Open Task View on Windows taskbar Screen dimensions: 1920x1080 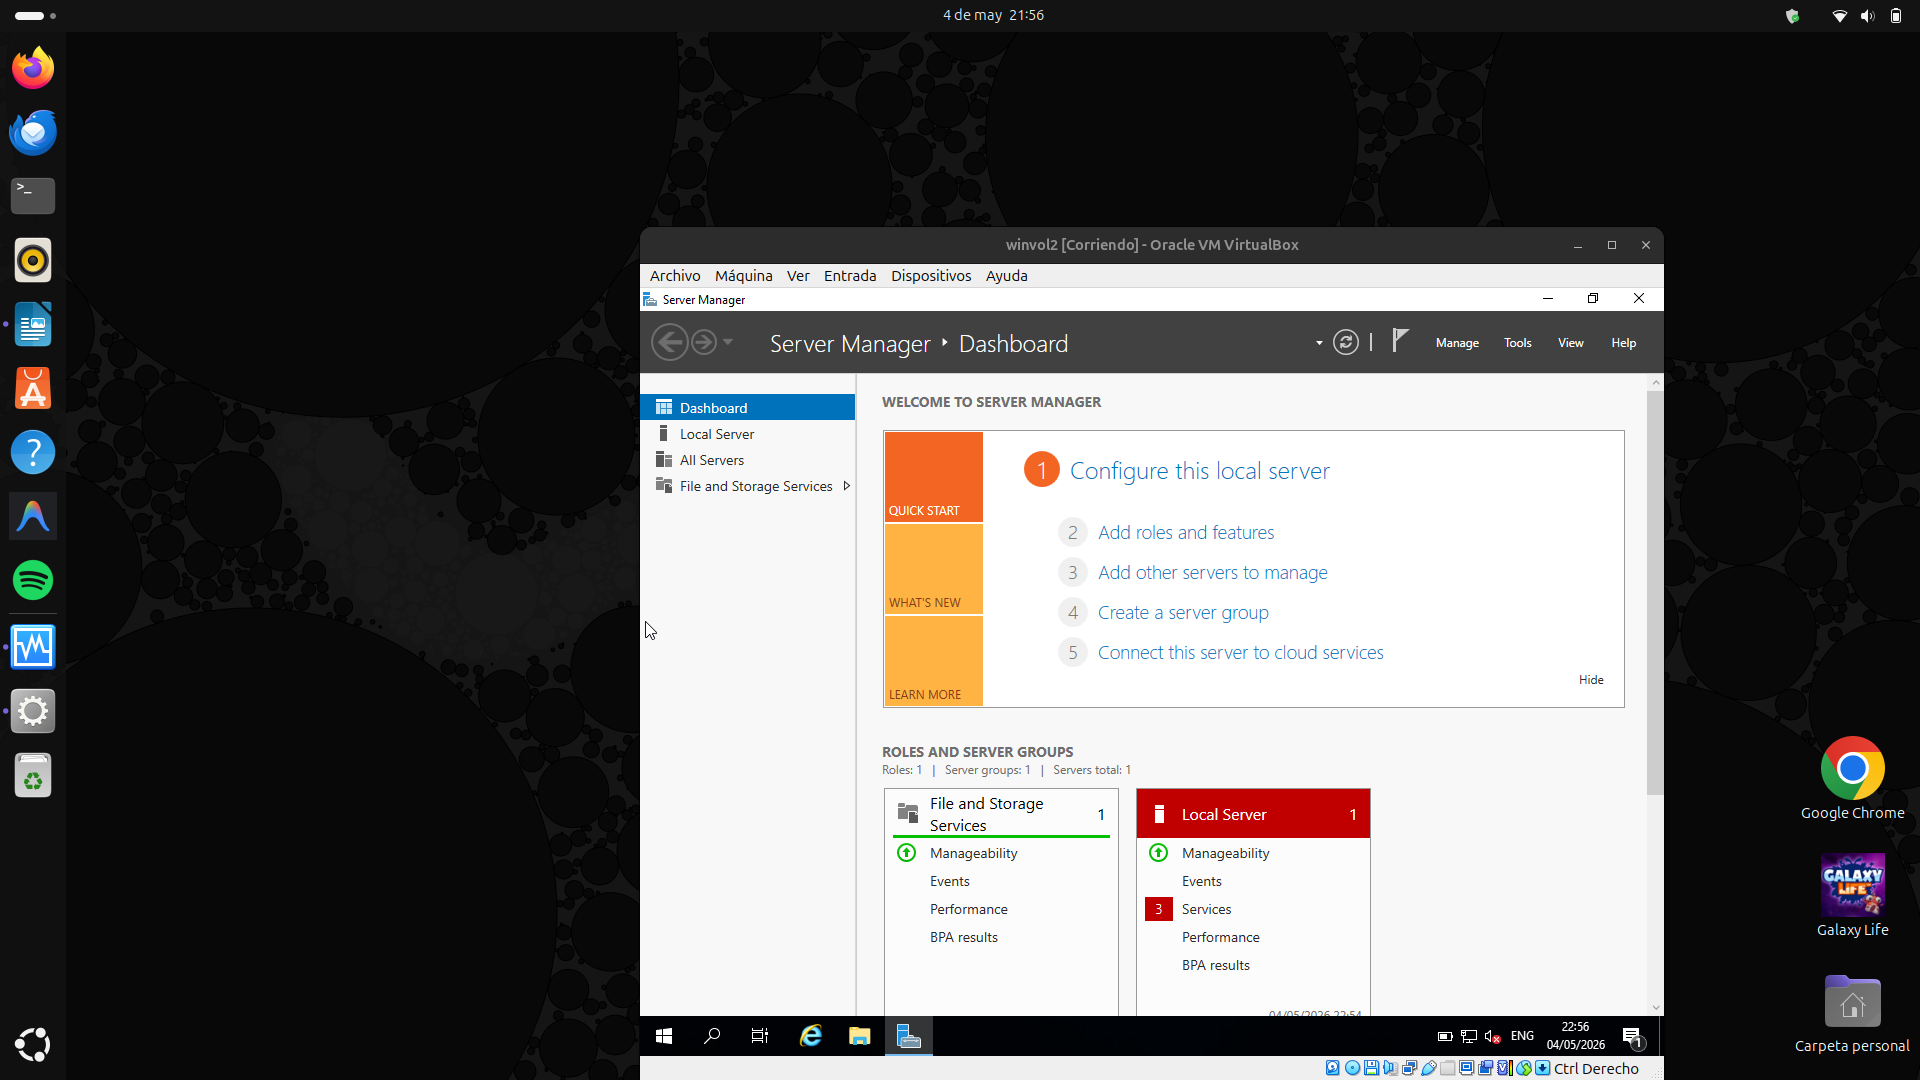click(760, 1036)
